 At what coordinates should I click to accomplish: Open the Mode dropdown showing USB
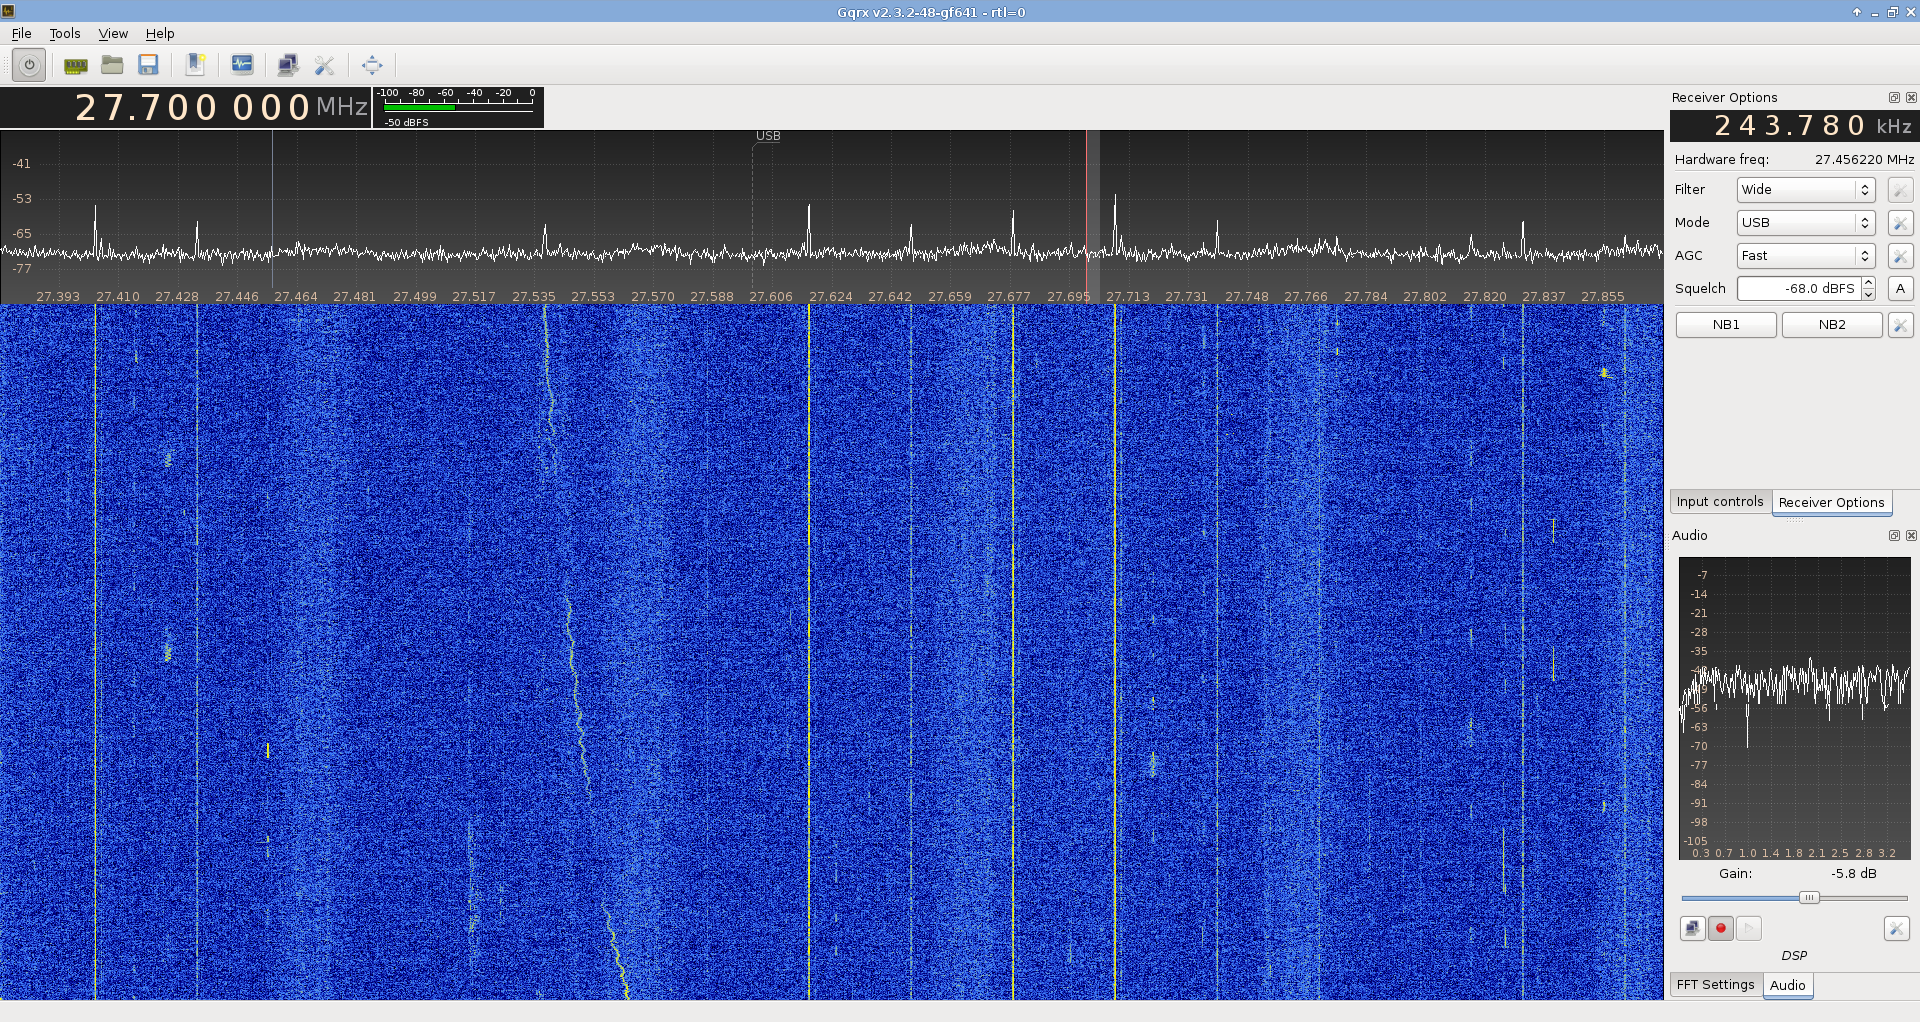1805,223
